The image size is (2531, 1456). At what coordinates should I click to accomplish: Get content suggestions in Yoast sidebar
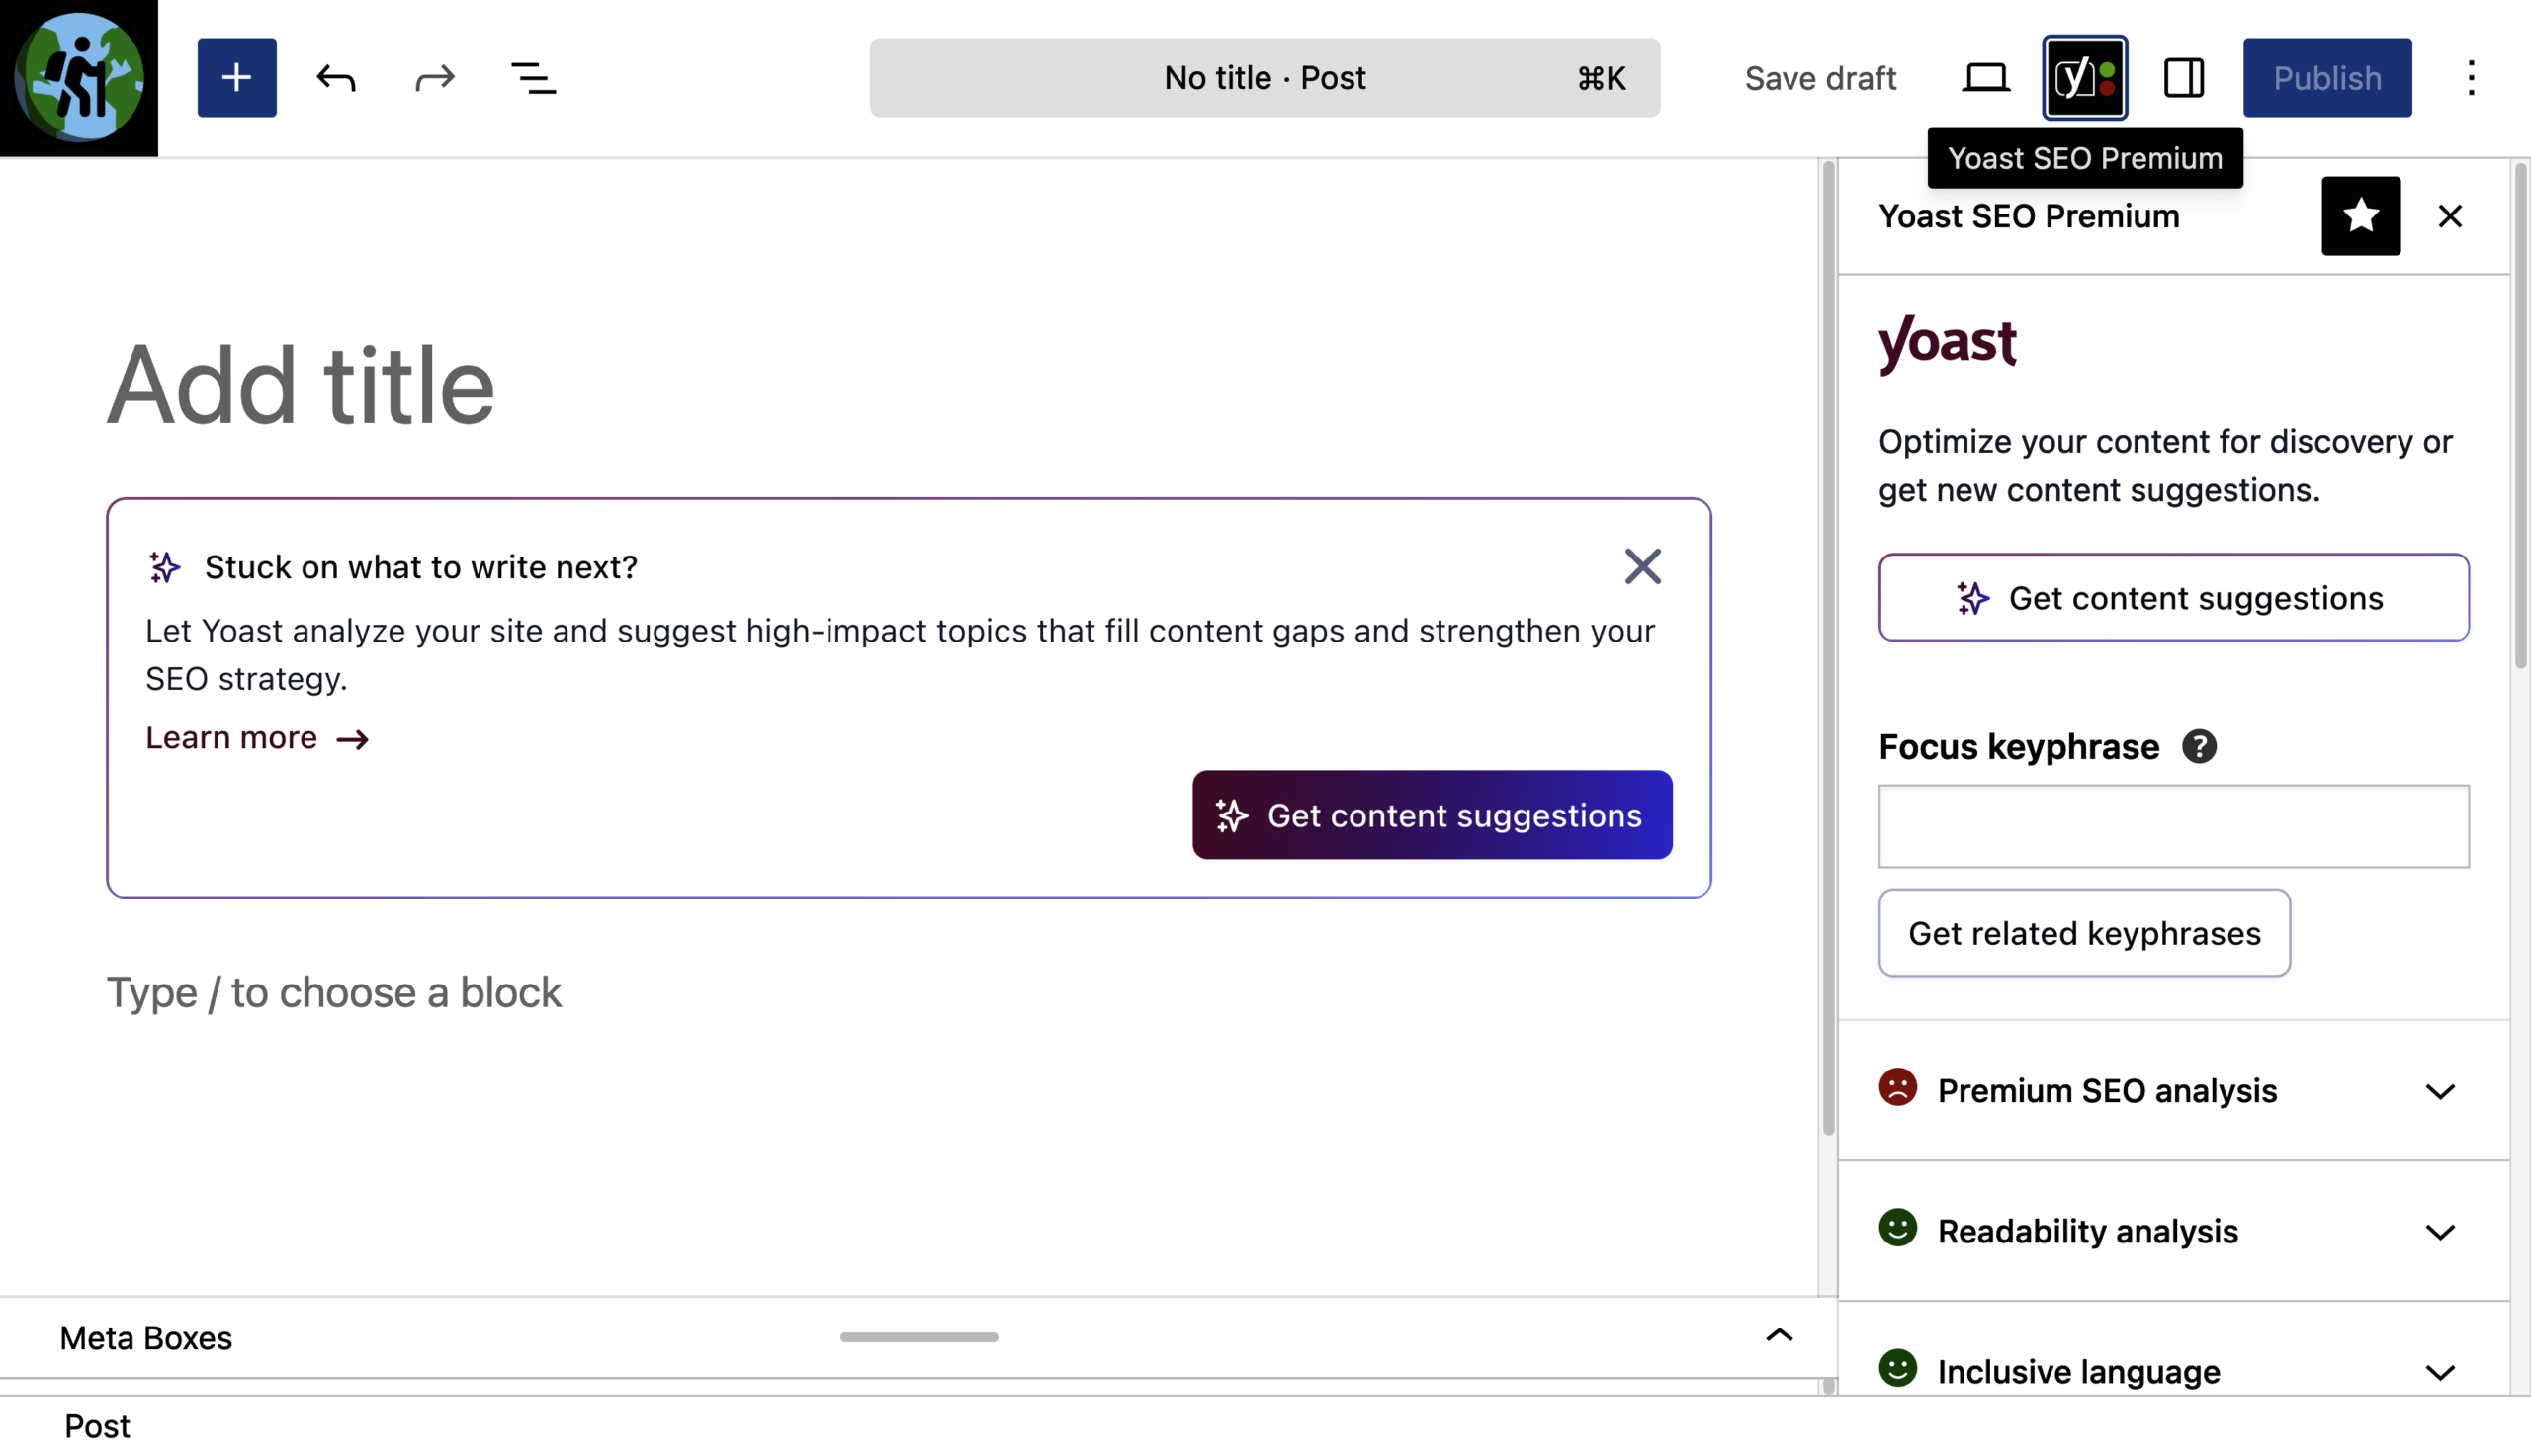pos(2174,597)
